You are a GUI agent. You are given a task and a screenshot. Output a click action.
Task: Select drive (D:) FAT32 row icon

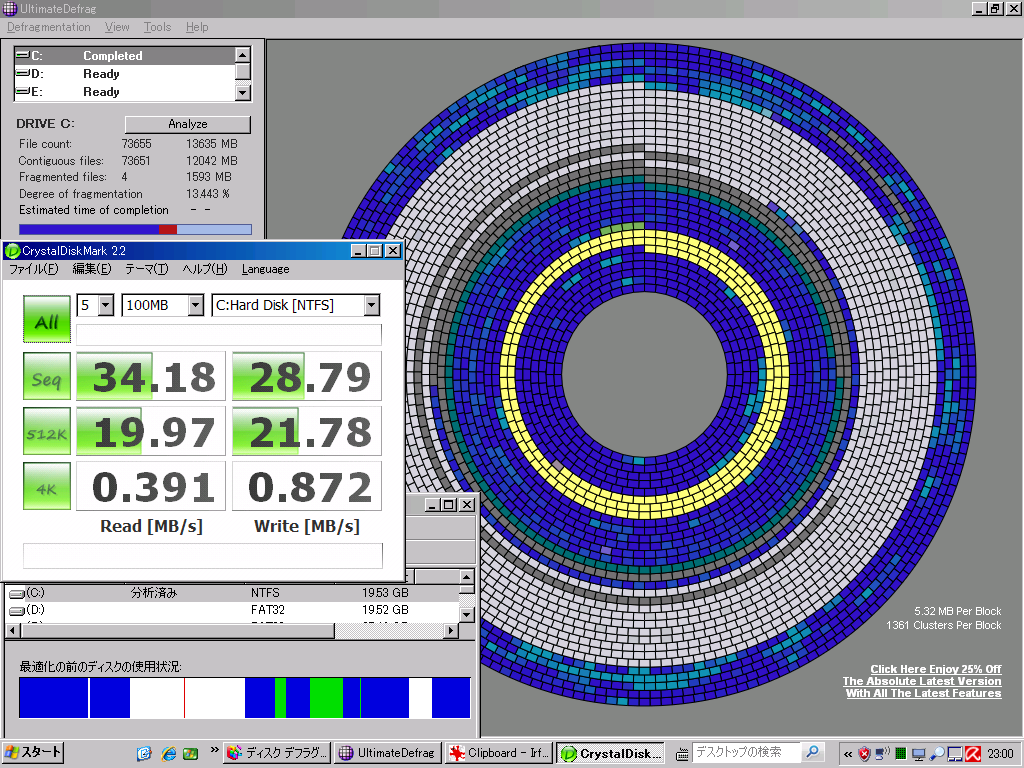click(x=16, y=610)
